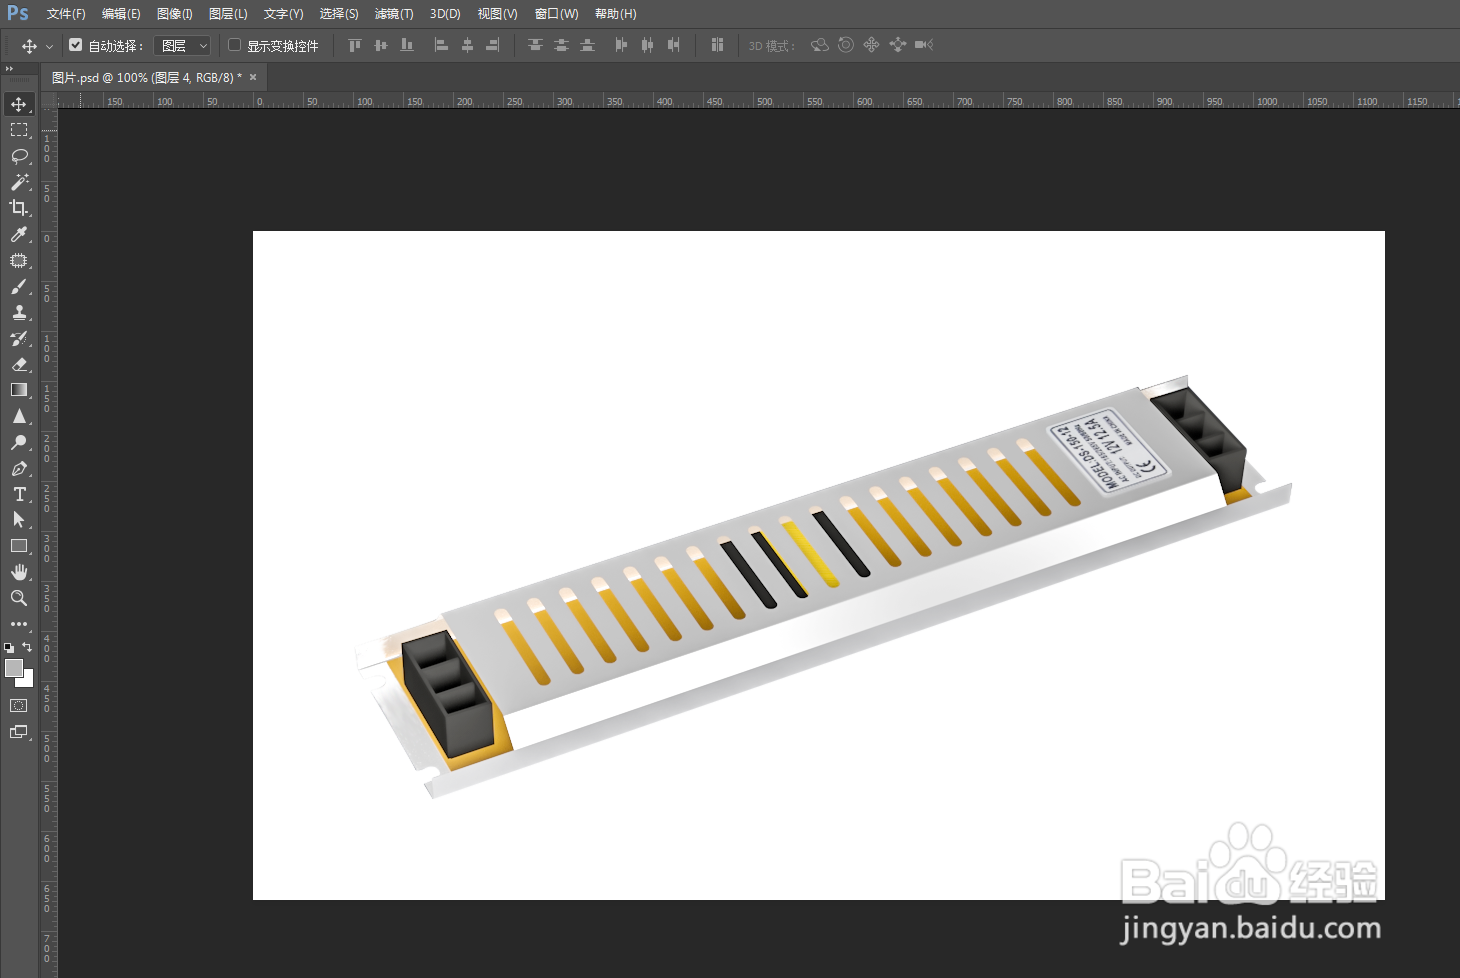Image resolution: width=1460 pixels, height=978 pixels.
Task: Open the 文件(F) menu
Action: tap(66, 14)
